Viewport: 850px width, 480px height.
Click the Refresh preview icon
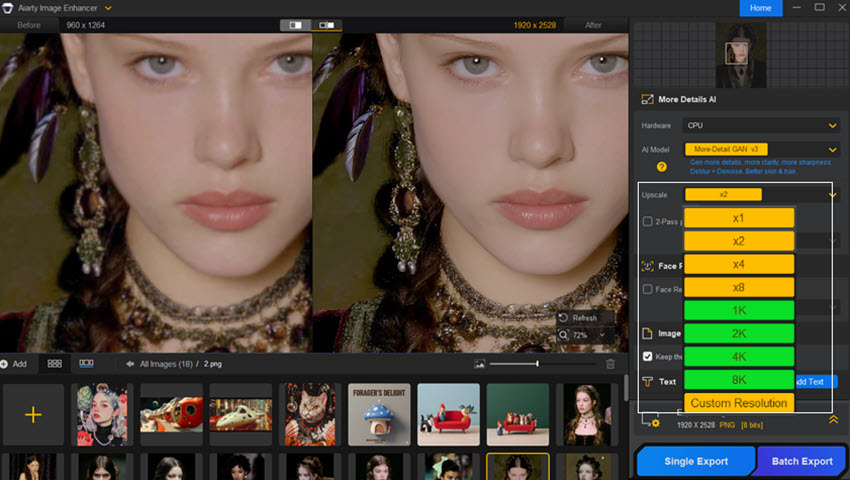(x=564, y=318)
